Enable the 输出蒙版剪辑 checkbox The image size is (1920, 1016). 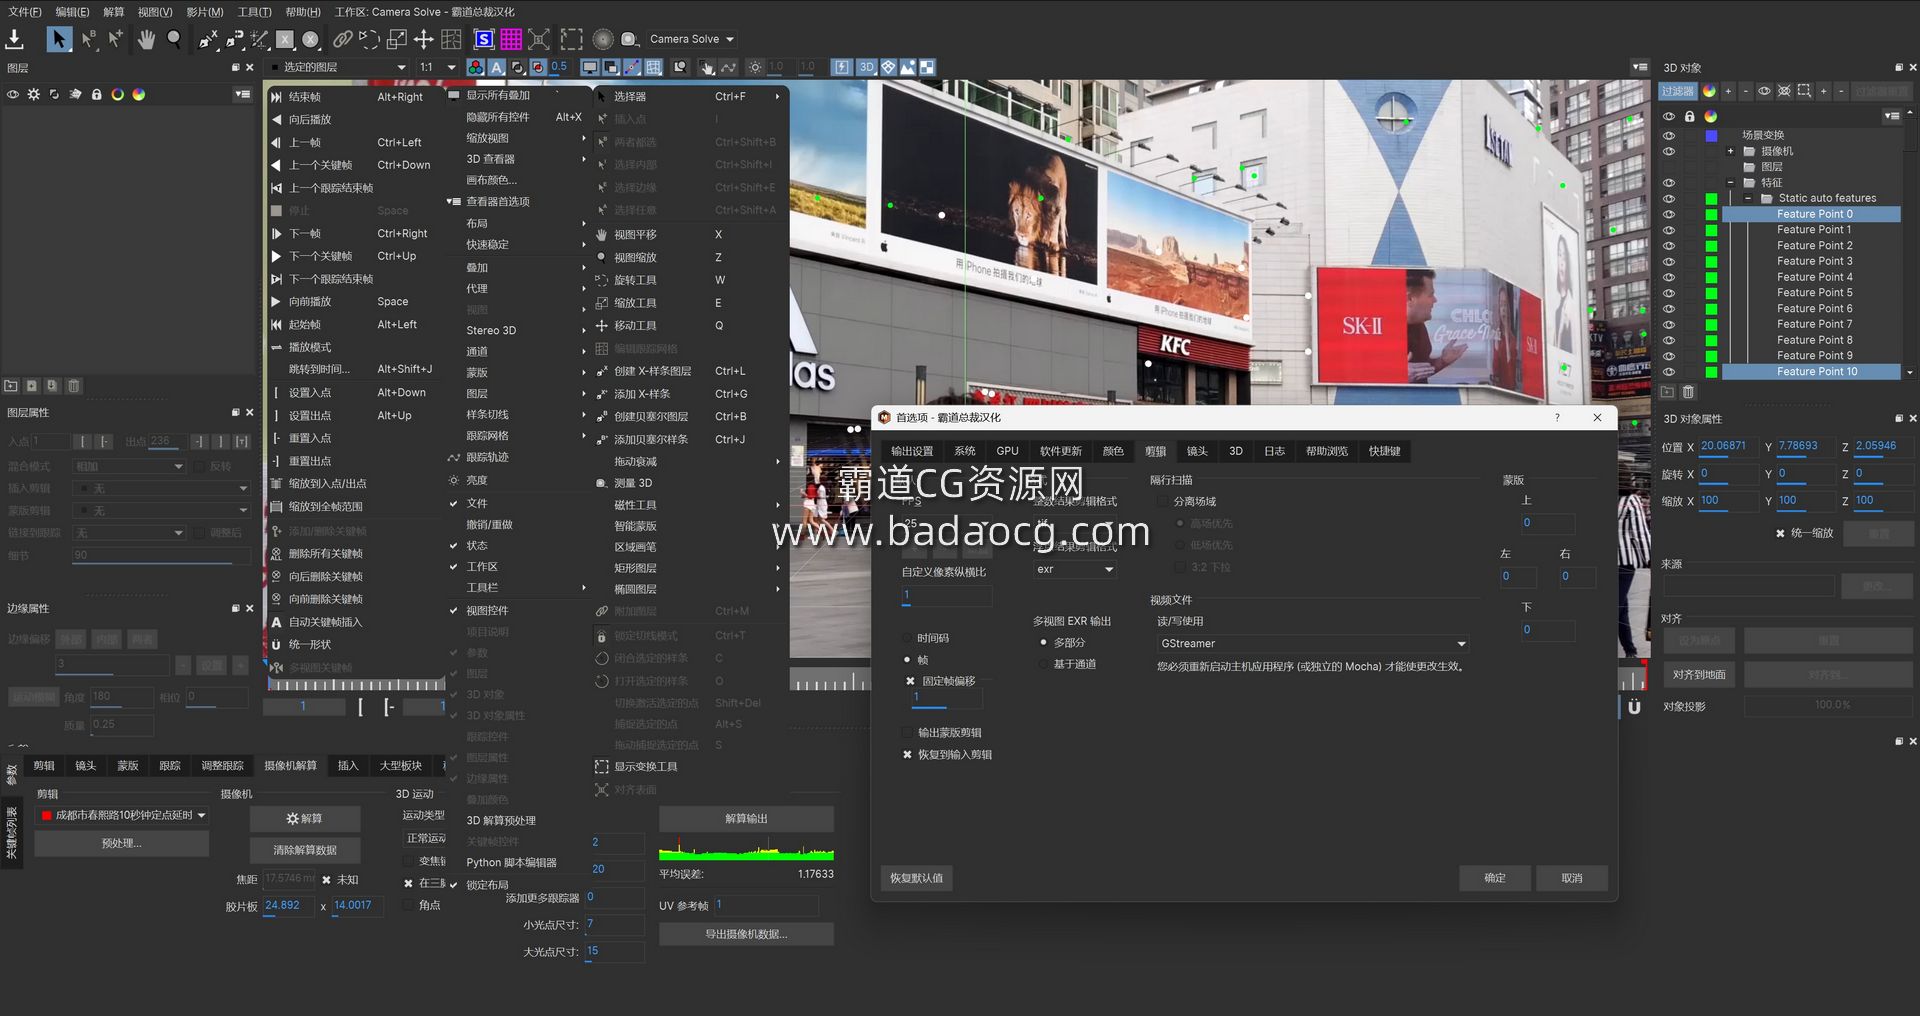908,732
